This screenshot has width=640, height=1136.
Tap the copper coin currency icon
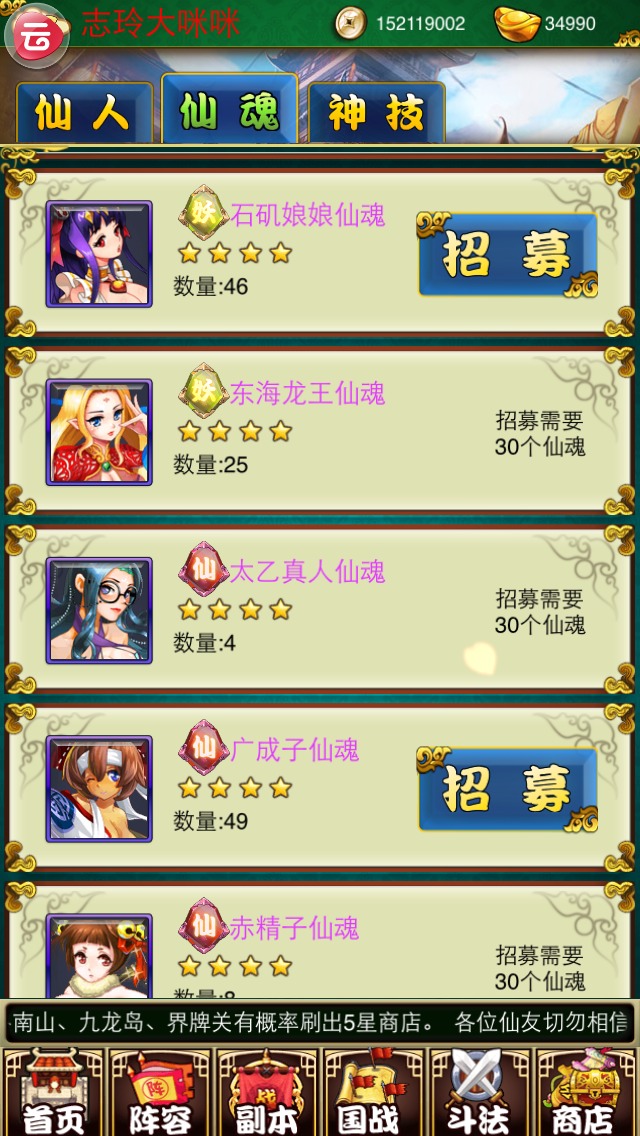click(x=351, y=24)
